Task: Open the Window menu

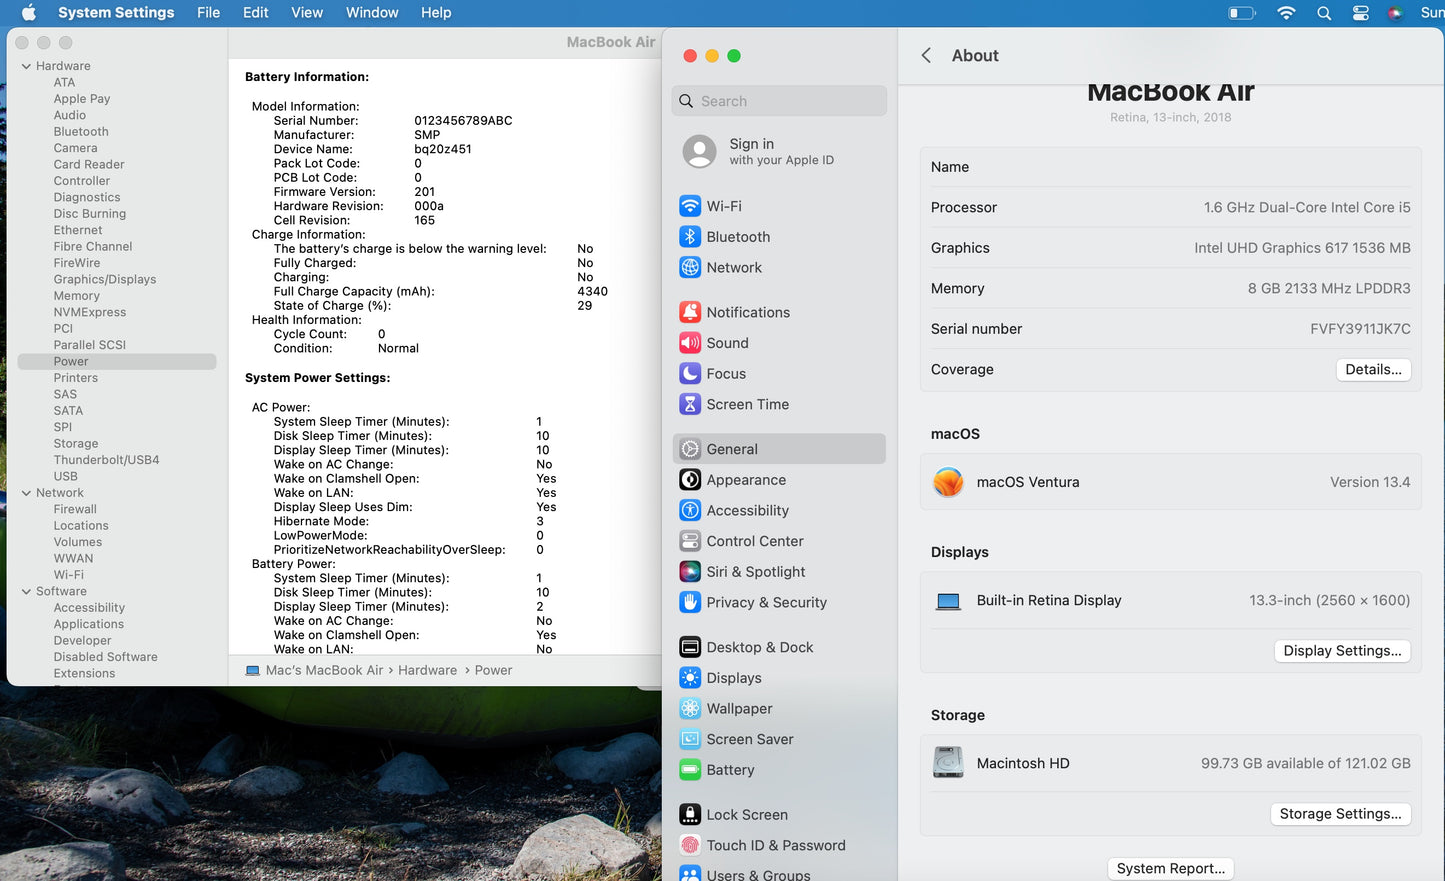Action: (372, 13)
